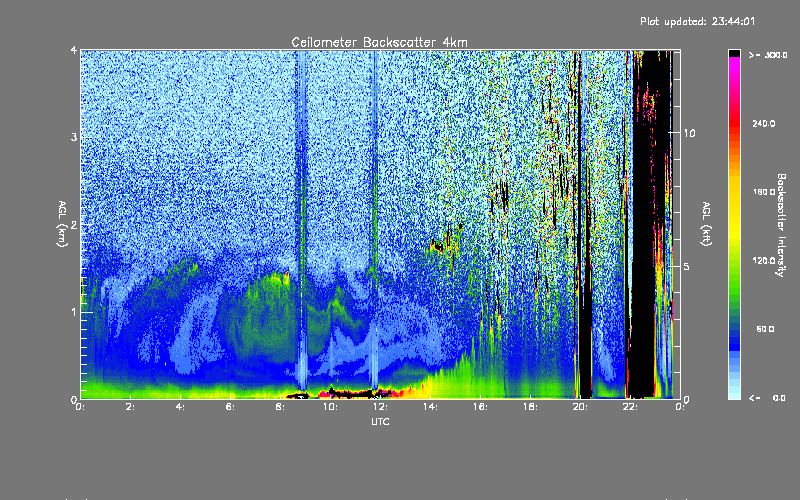Click the '14:' time tick label

click(430, 407)
